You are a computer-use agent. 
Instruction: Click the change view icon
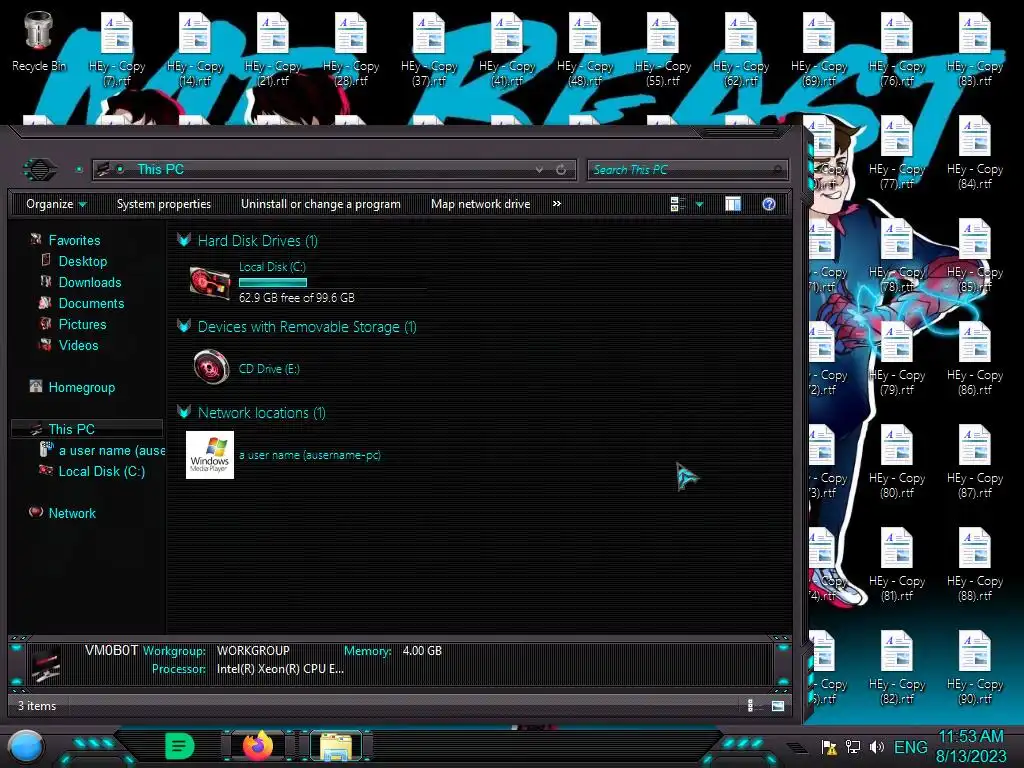(677, 204)
